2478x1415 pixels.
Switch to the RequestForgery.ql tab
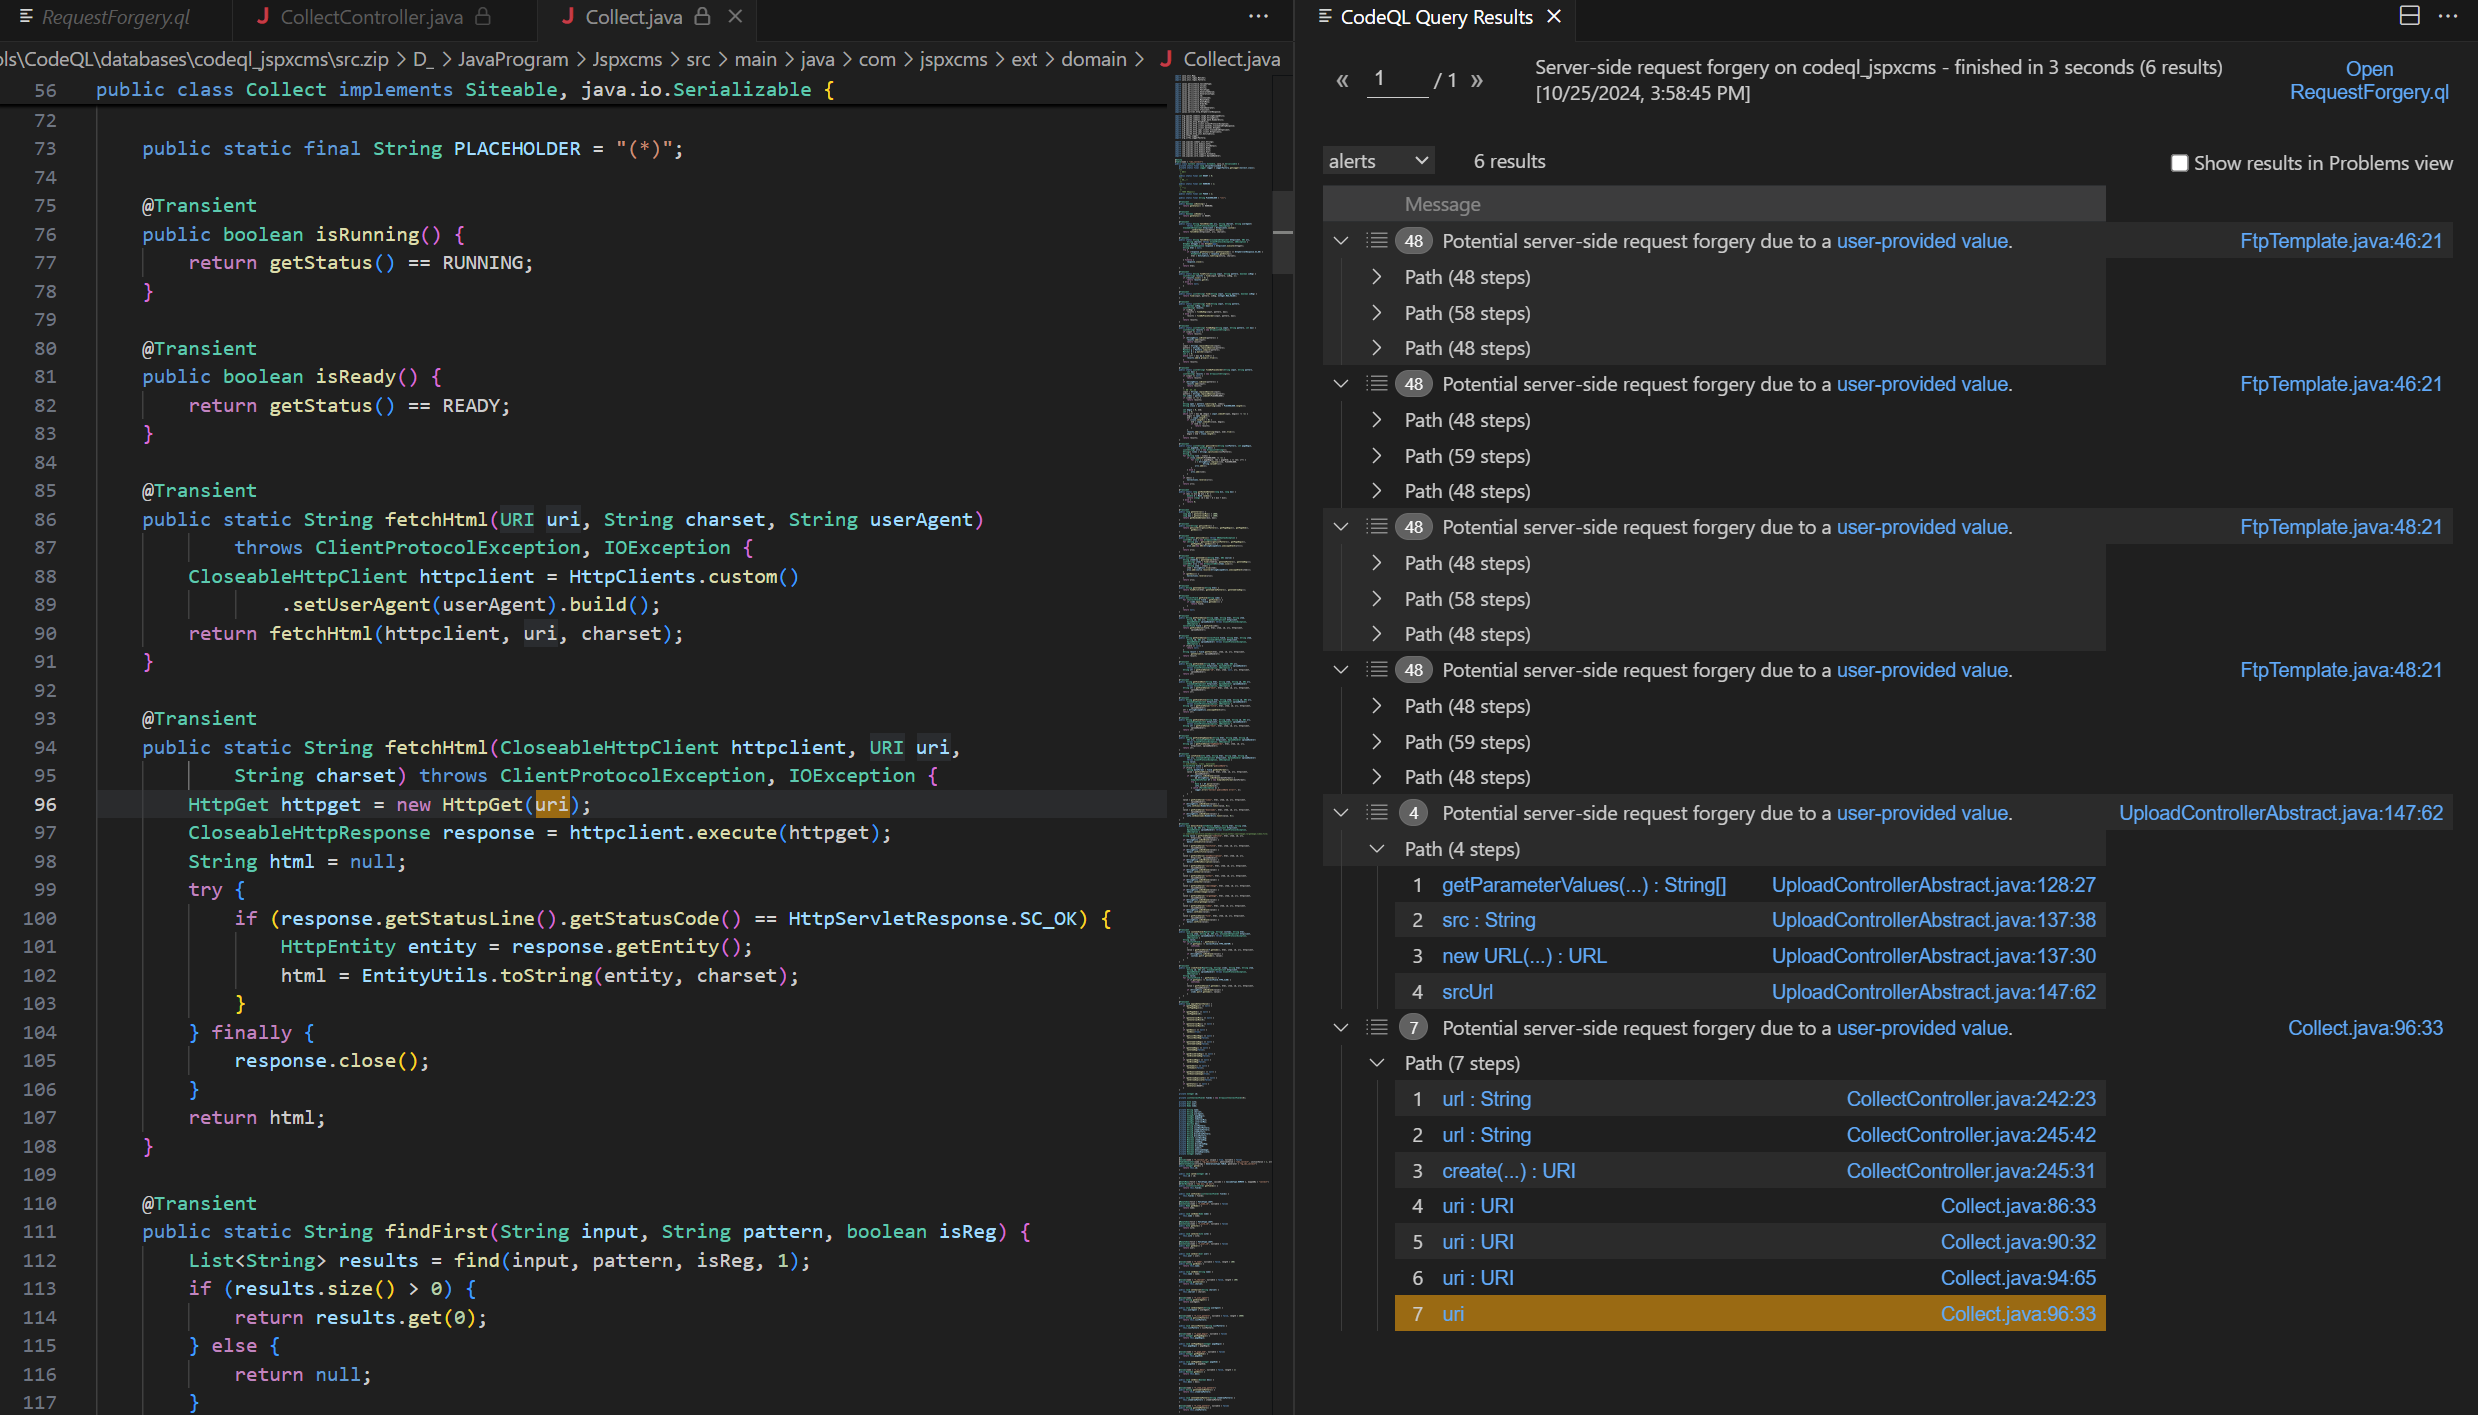(115, 17)
